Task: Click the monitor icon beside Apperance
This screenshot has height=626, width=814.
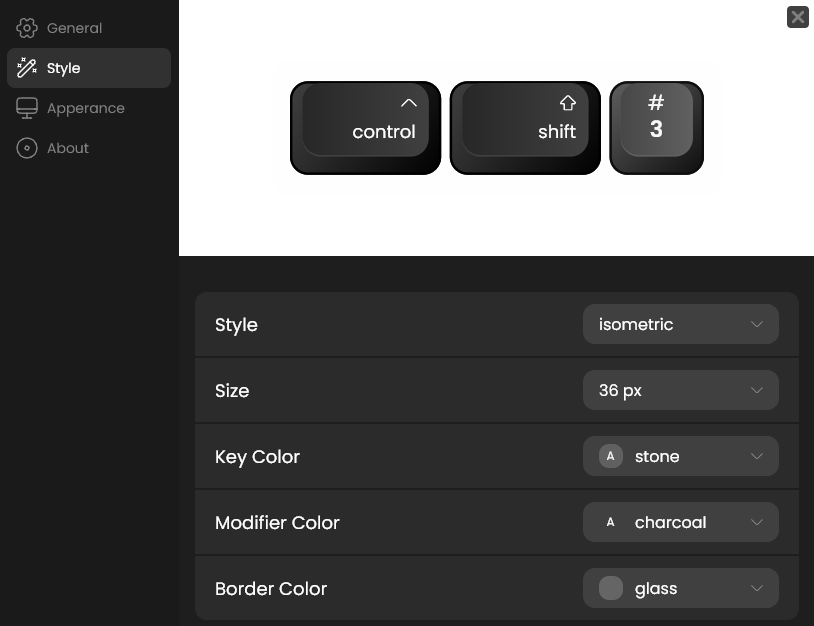Action: tap(26, 107)
